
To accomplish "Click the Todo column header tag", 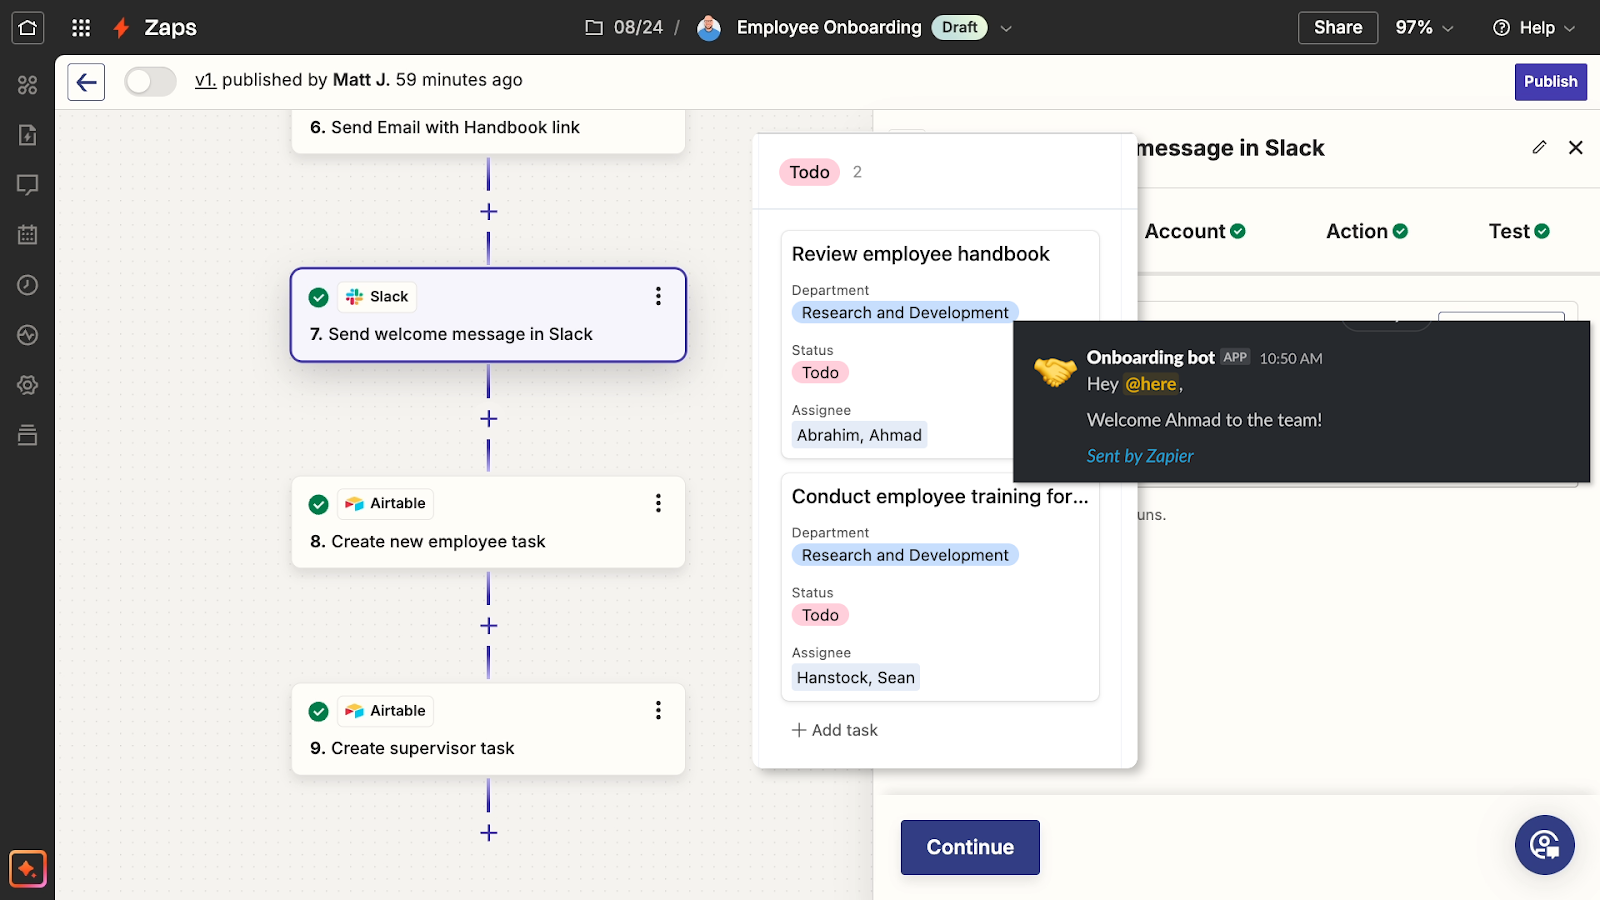I will (x=809, y=172).
